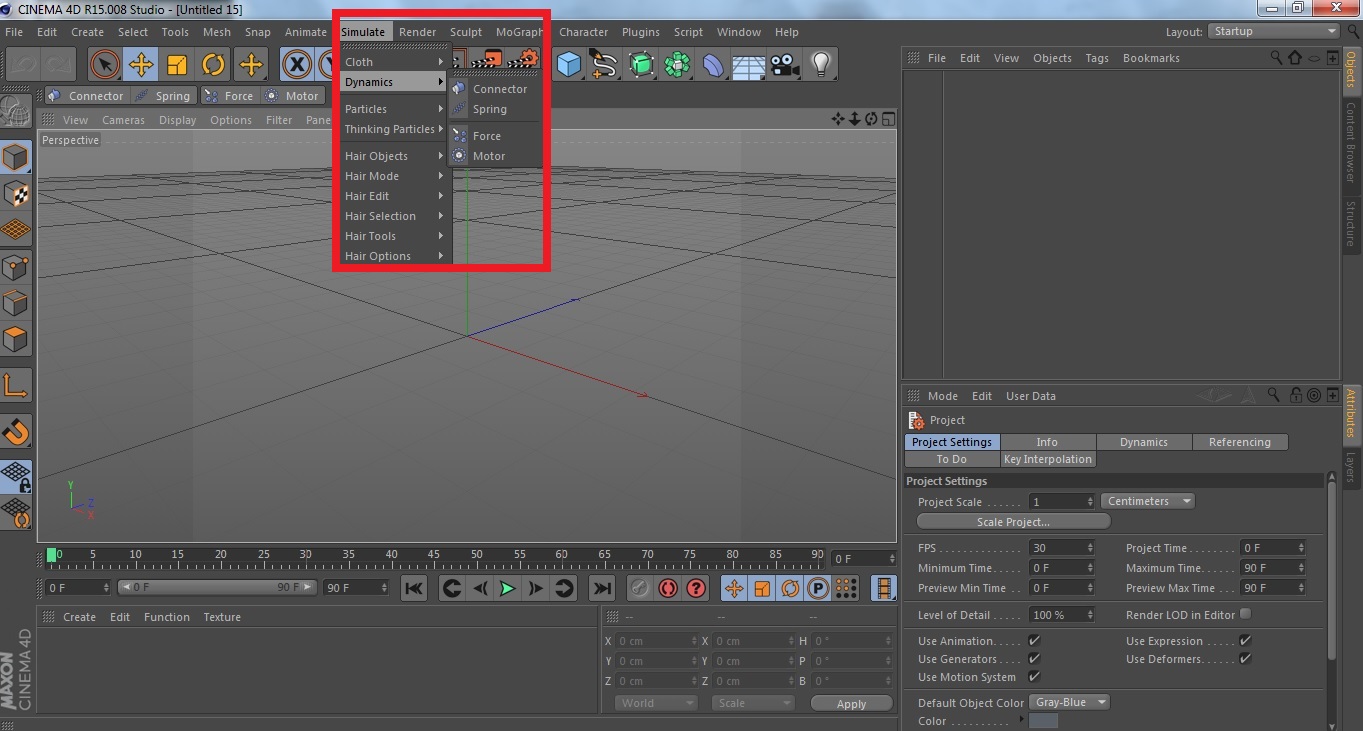Open the Key Interpolation tab
Viewport: 1363px width, 731px height.
[x=1048, y=459]
